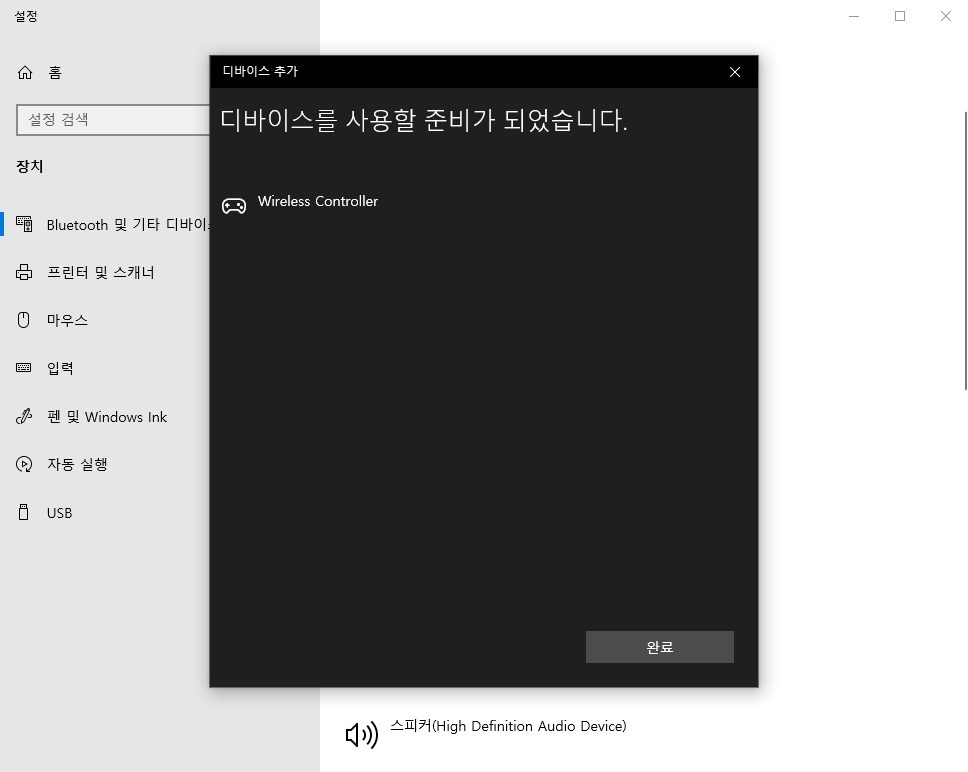968x772 pixels.
Task: Click the USB drive icon
Action: 23,512
